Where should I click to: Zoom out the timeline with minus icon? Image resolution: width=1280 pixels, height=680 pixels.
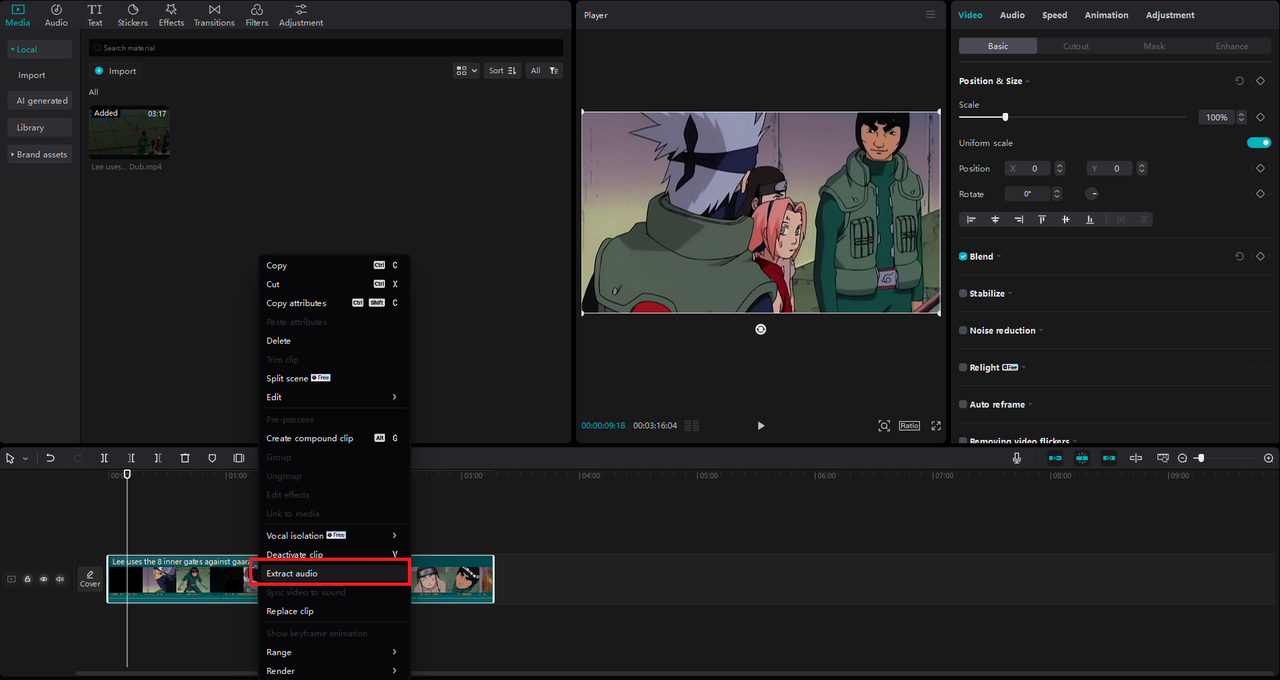pyautogui.click(x=1182, y=458)
